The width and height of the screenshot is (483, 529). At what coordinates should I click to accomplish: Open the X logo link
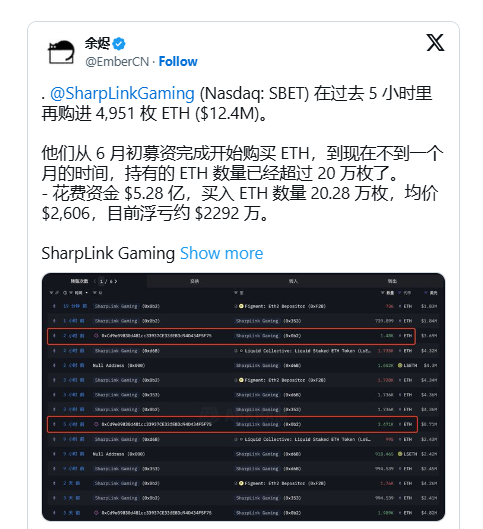[x=435, y=43]
